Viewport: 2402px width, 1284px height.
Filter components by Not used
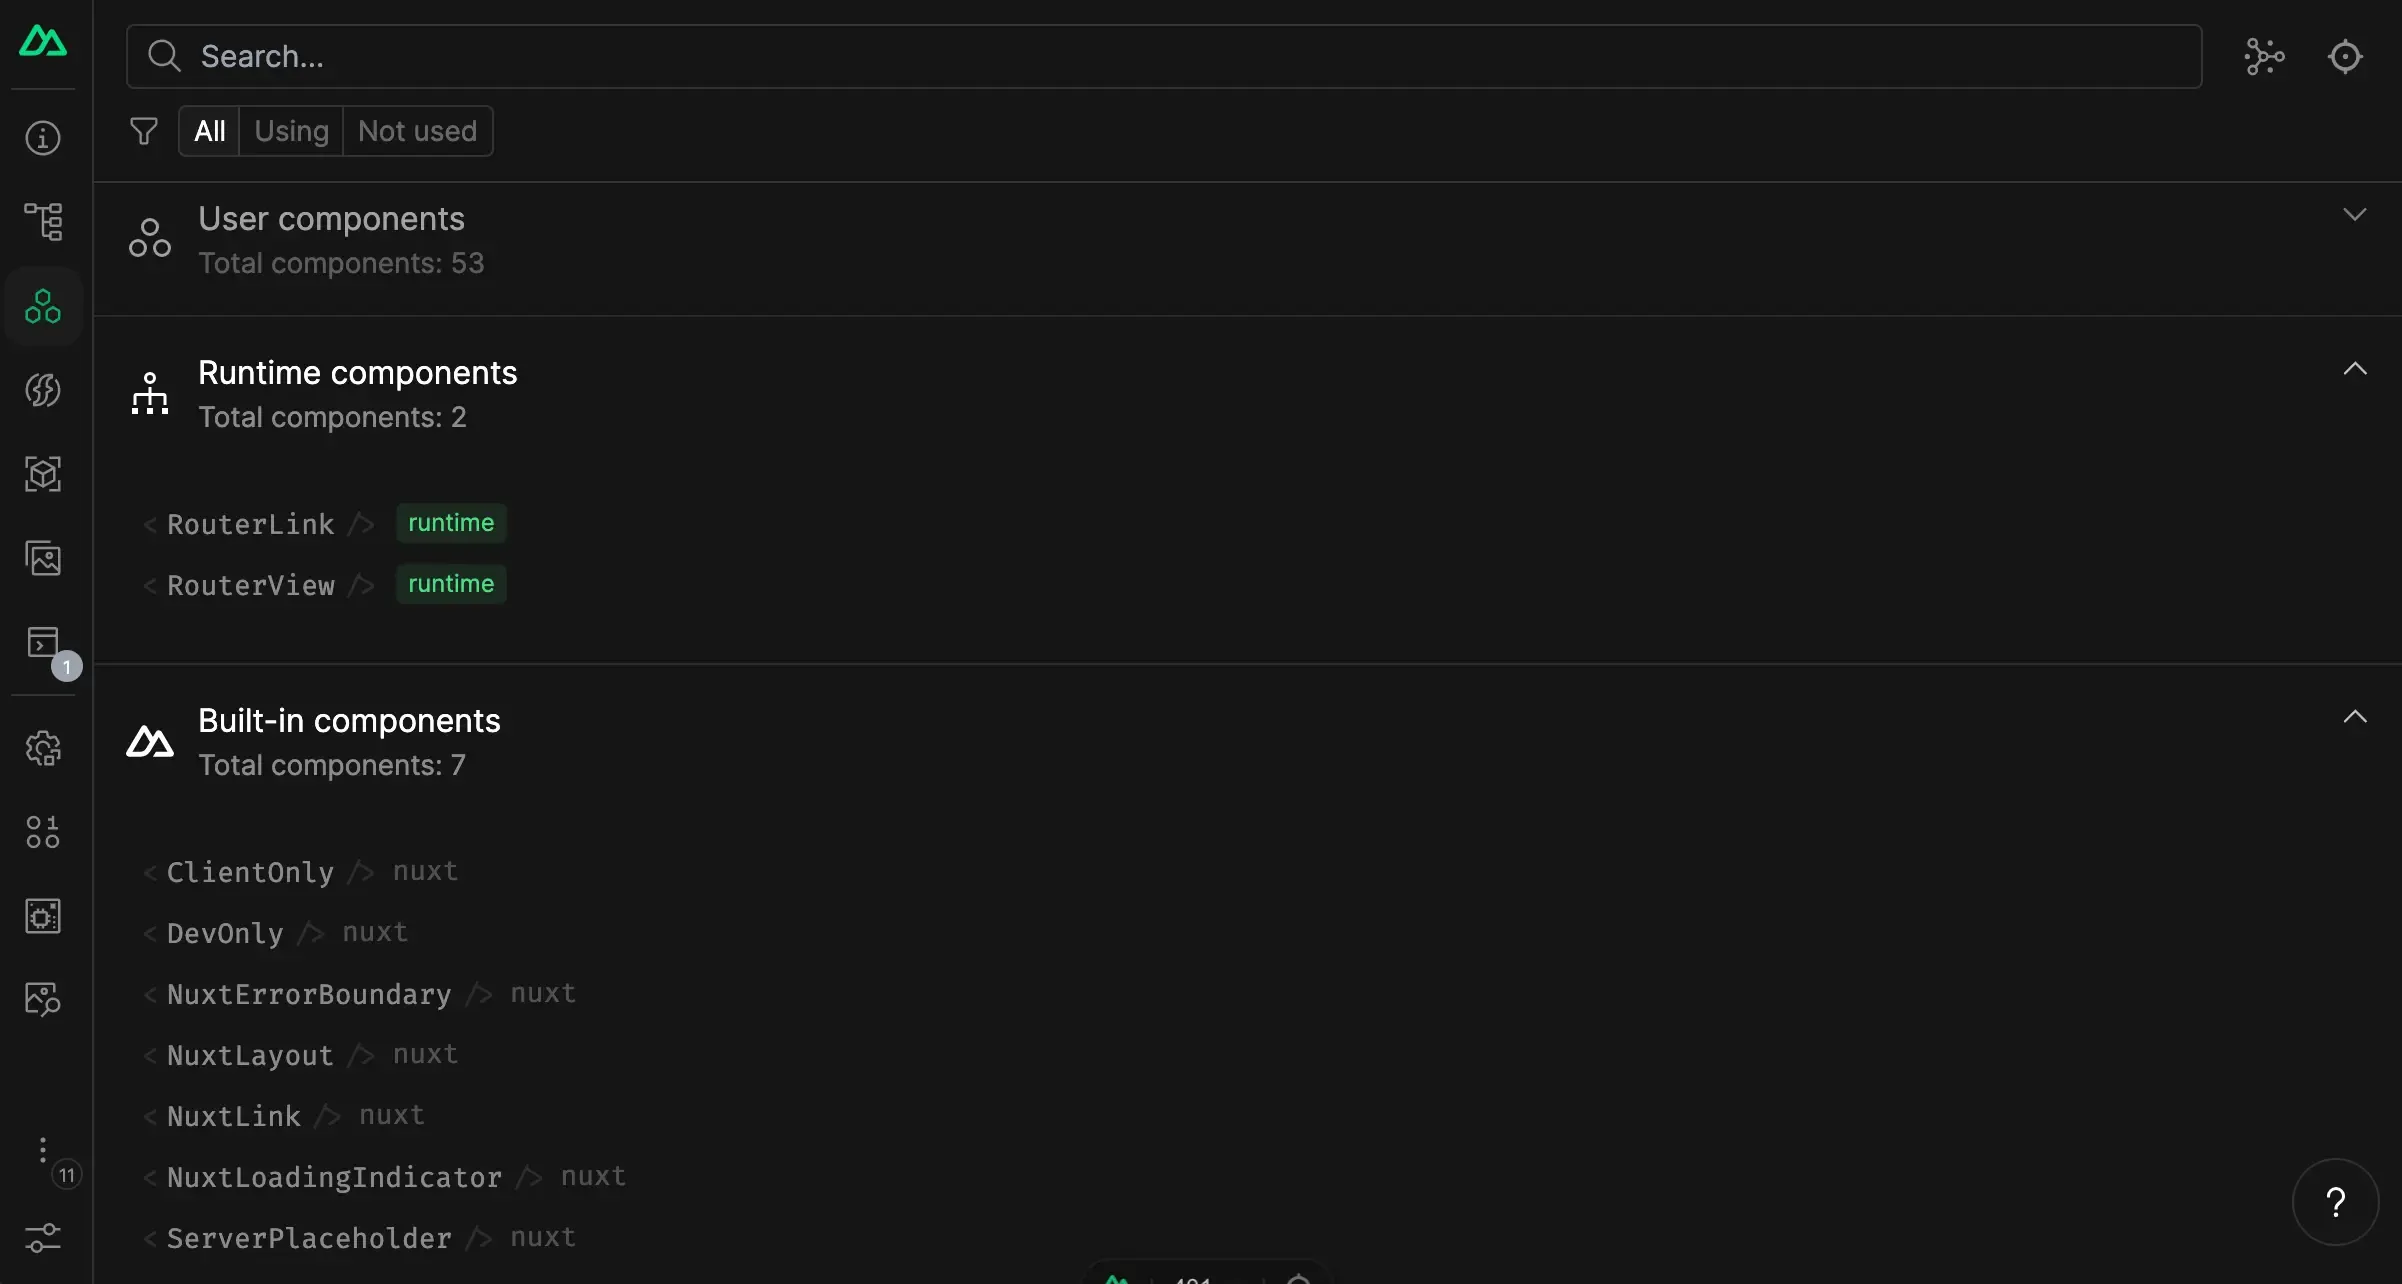click(417, 131)
